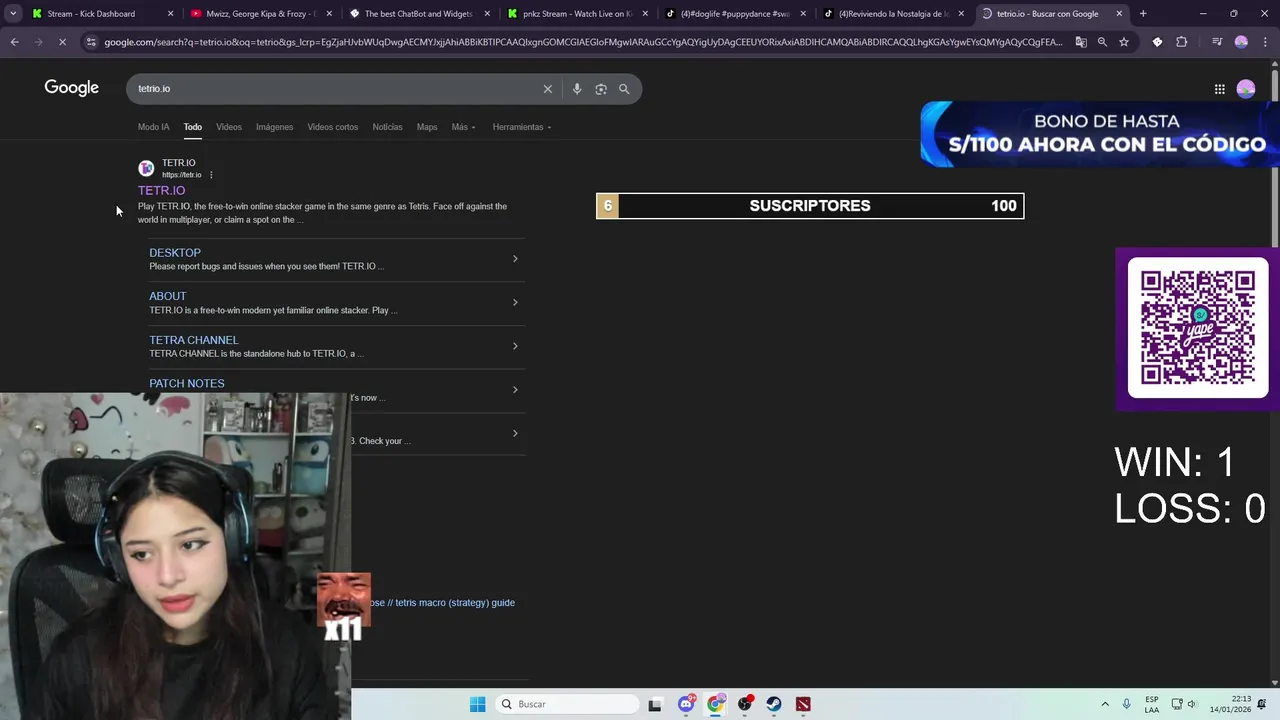Switch to The best ChatBot and Widgets tab

tap(418, 14)
